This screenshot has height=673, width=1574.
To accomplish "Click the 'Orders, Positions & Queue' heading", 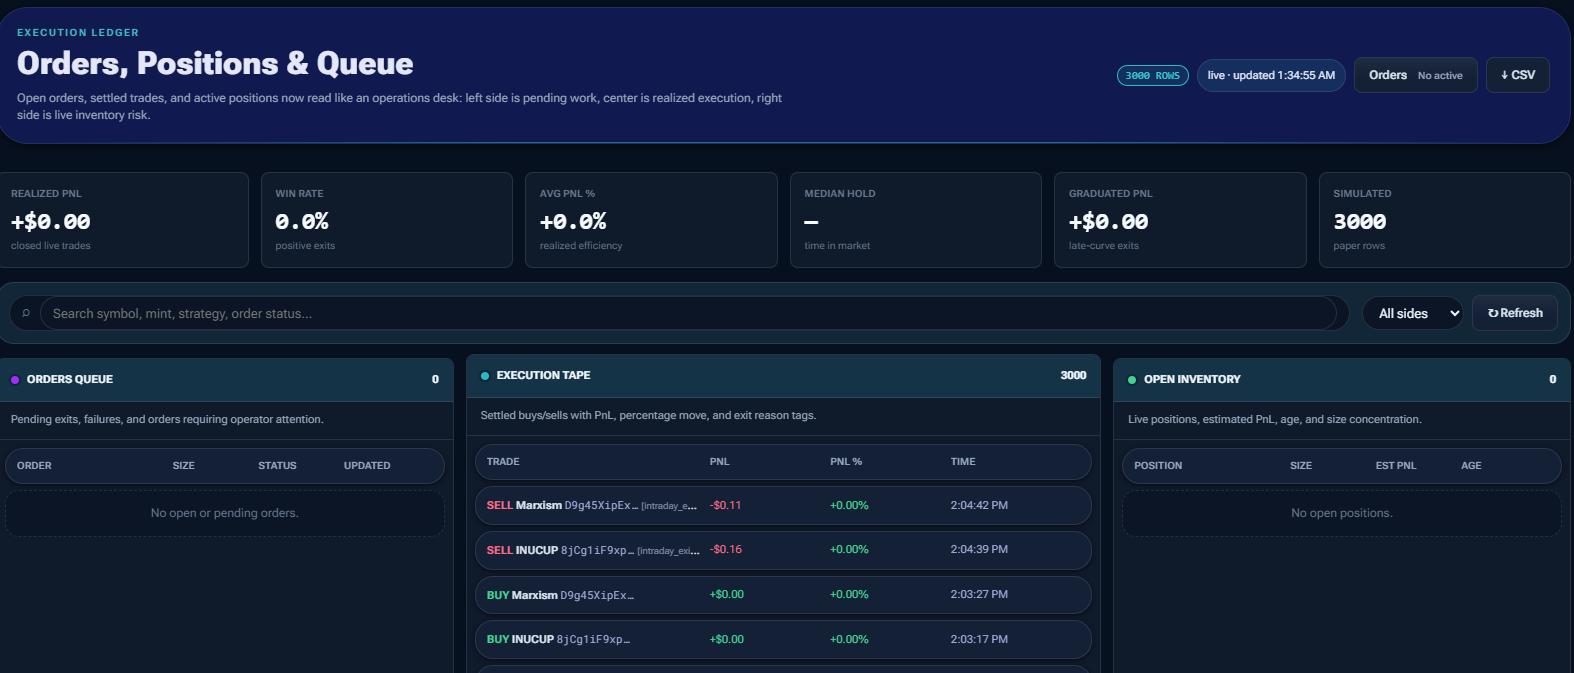I will (x=215, y=63).
